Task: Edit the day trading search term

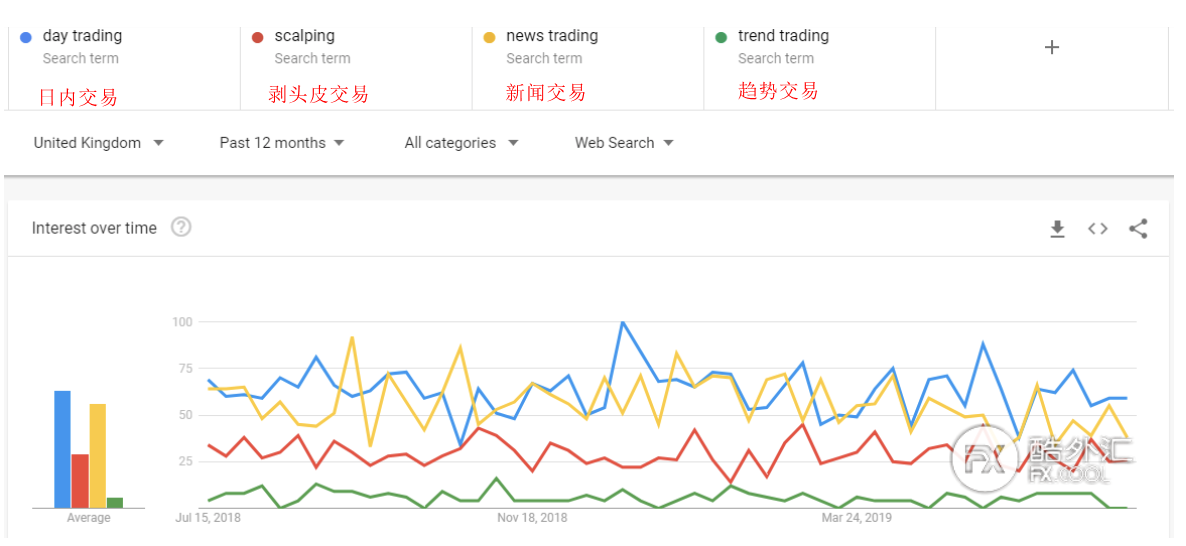Action: point(82,36)
